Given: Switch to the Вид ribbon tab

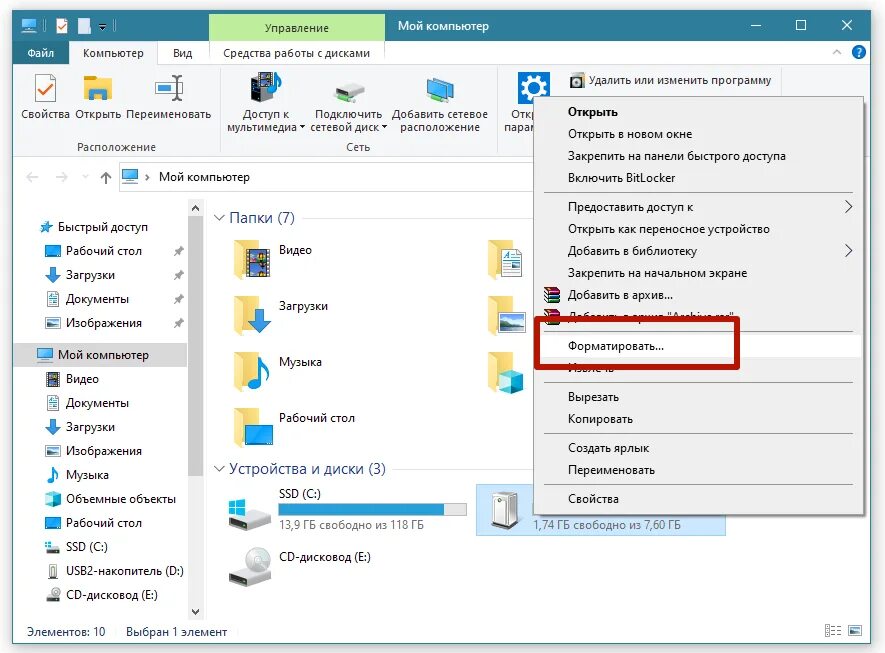Looking at the screenshot, I should pyautogui.click(x=182, y=53).
